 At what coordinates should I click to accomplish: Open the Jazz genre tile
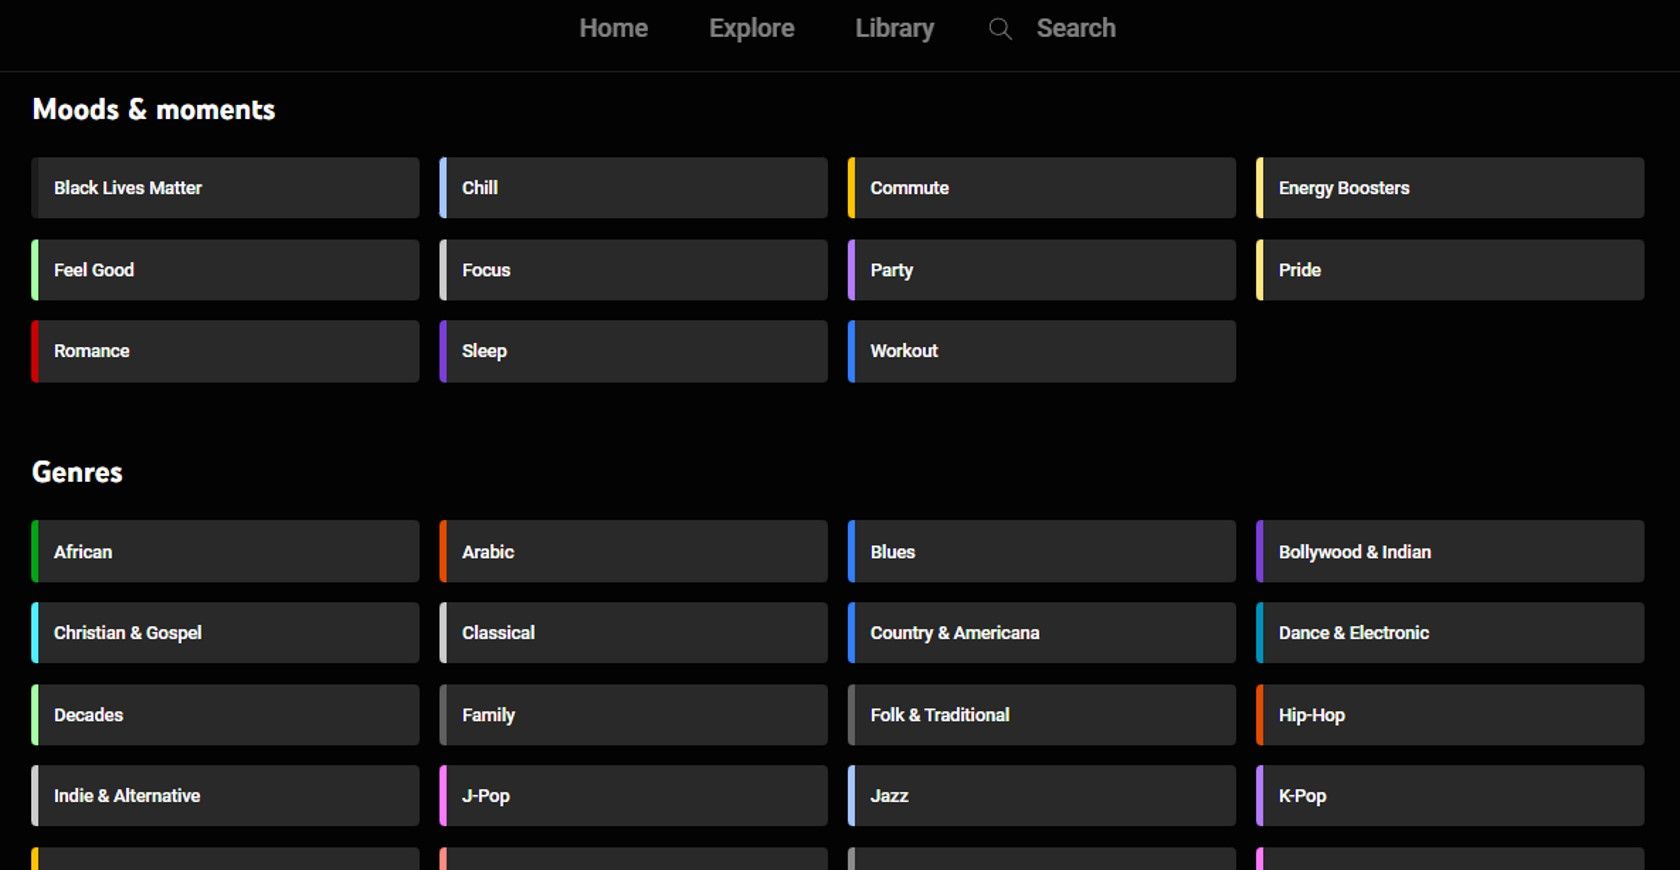1041,796
